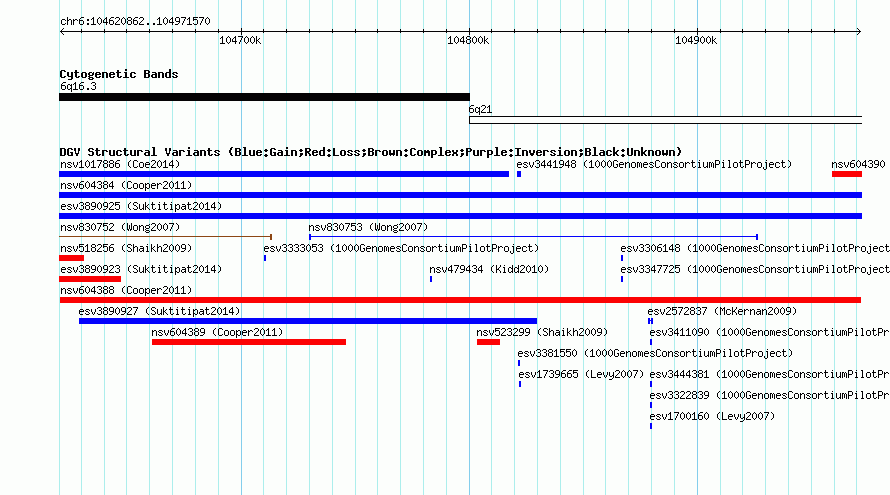Click the ruler's right arrow end
890x495 pixels.
click(859, 31)
